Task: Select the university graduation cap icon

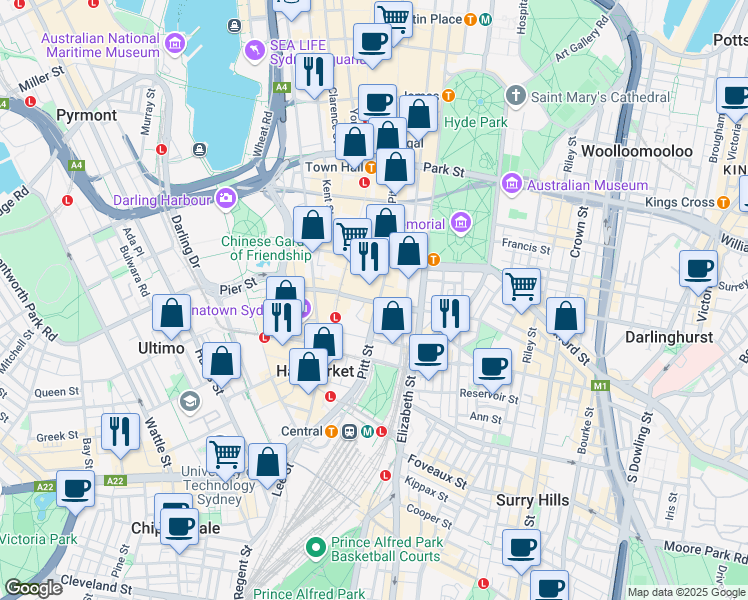Action: (189, 402)
